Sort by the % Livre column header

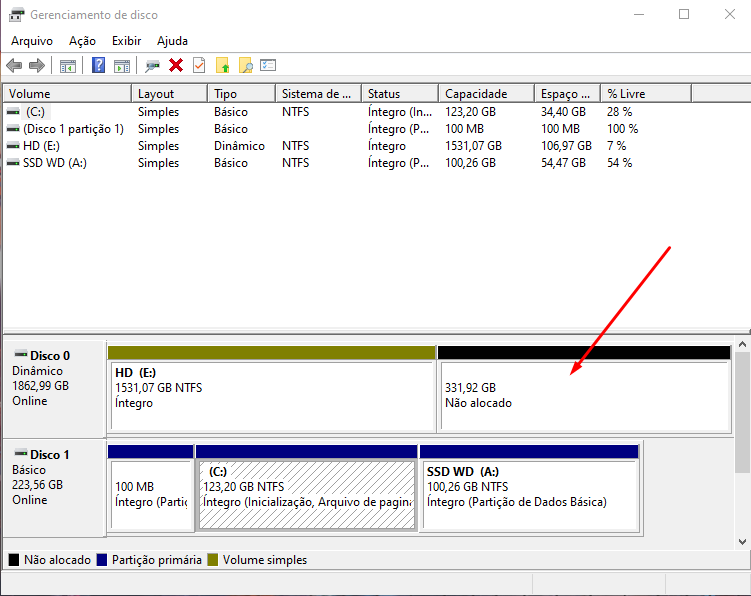[646, 93]
